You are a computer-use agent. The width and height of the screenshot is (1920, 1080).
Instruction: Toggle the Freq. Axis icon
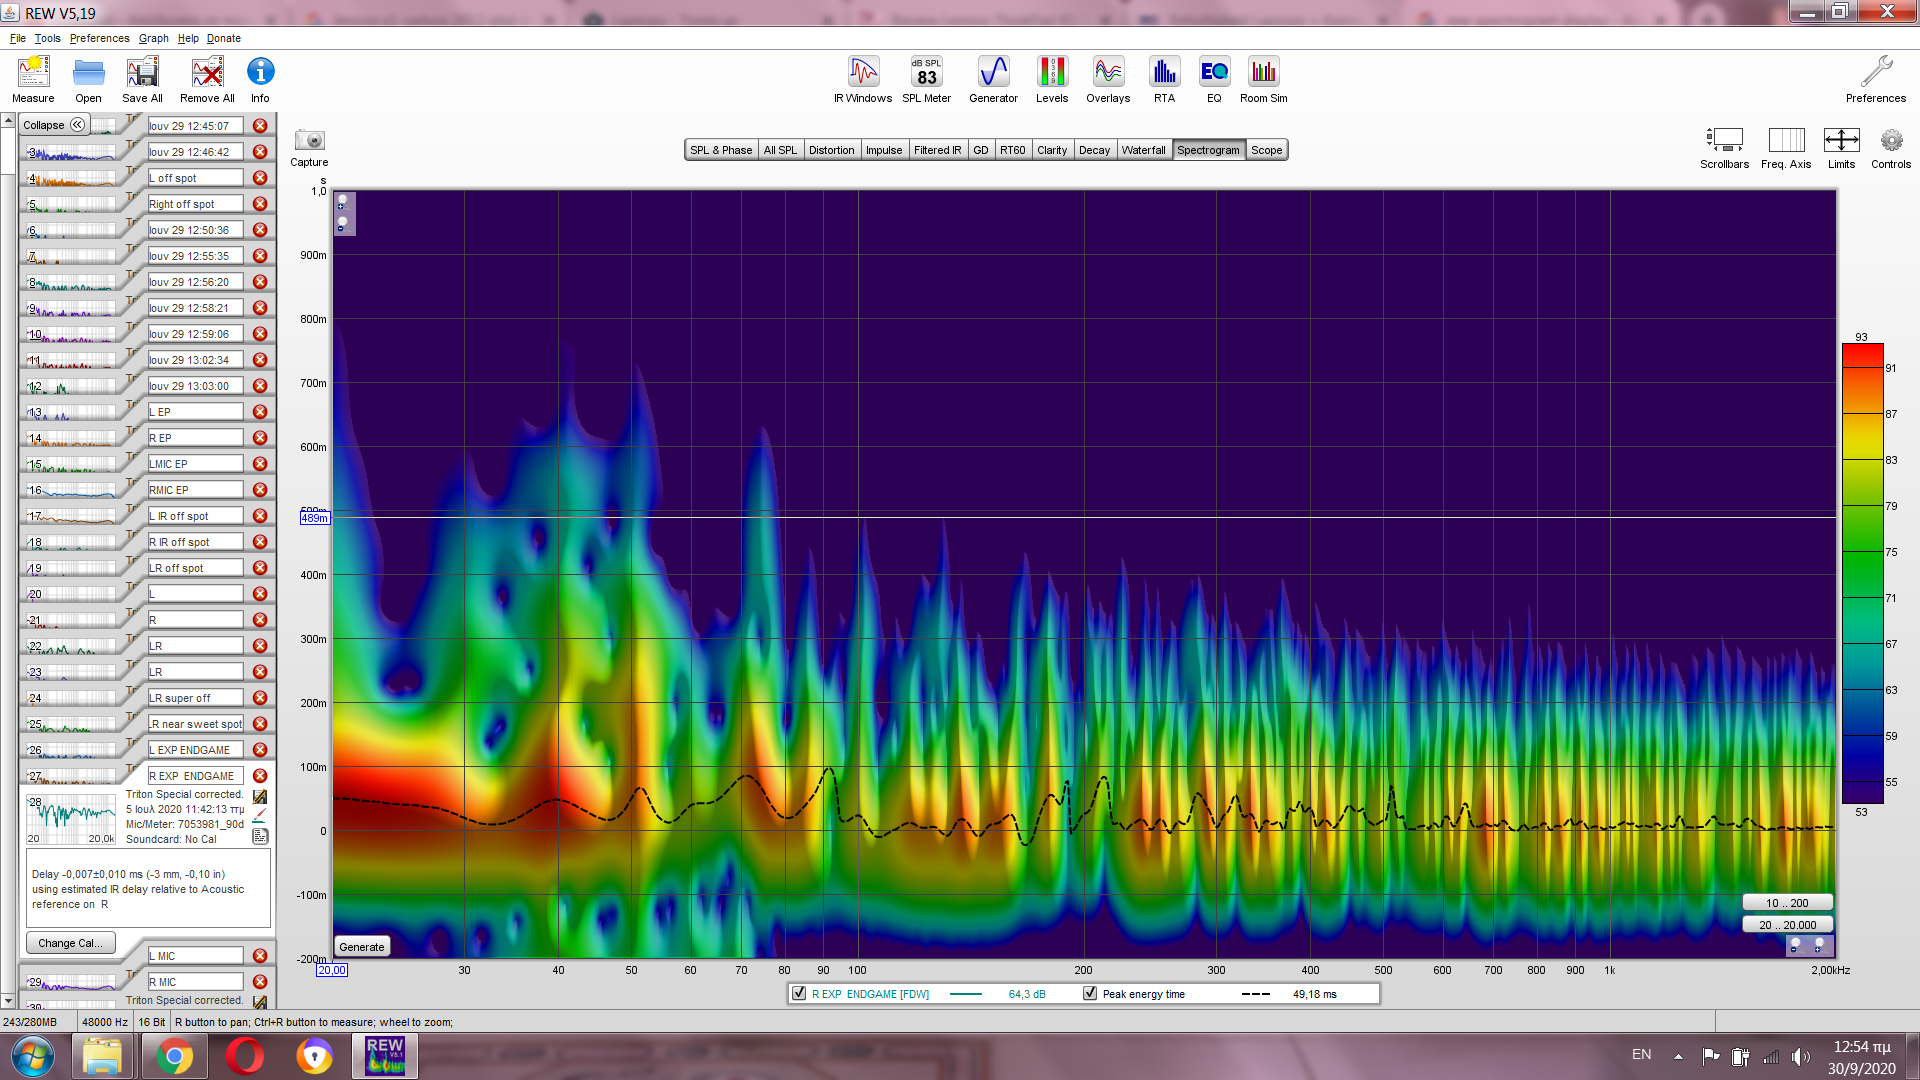1786,148
